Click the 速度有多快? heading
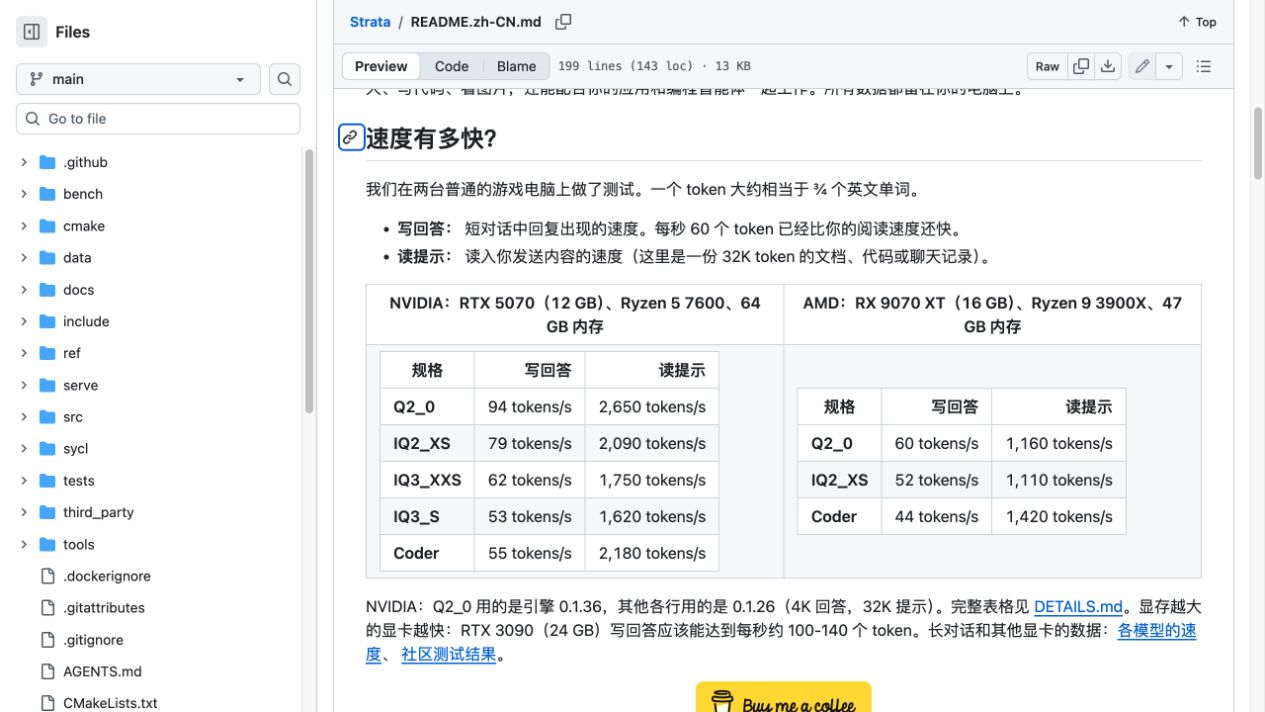This screenshot has width=1265, height=712. [431, 138]
